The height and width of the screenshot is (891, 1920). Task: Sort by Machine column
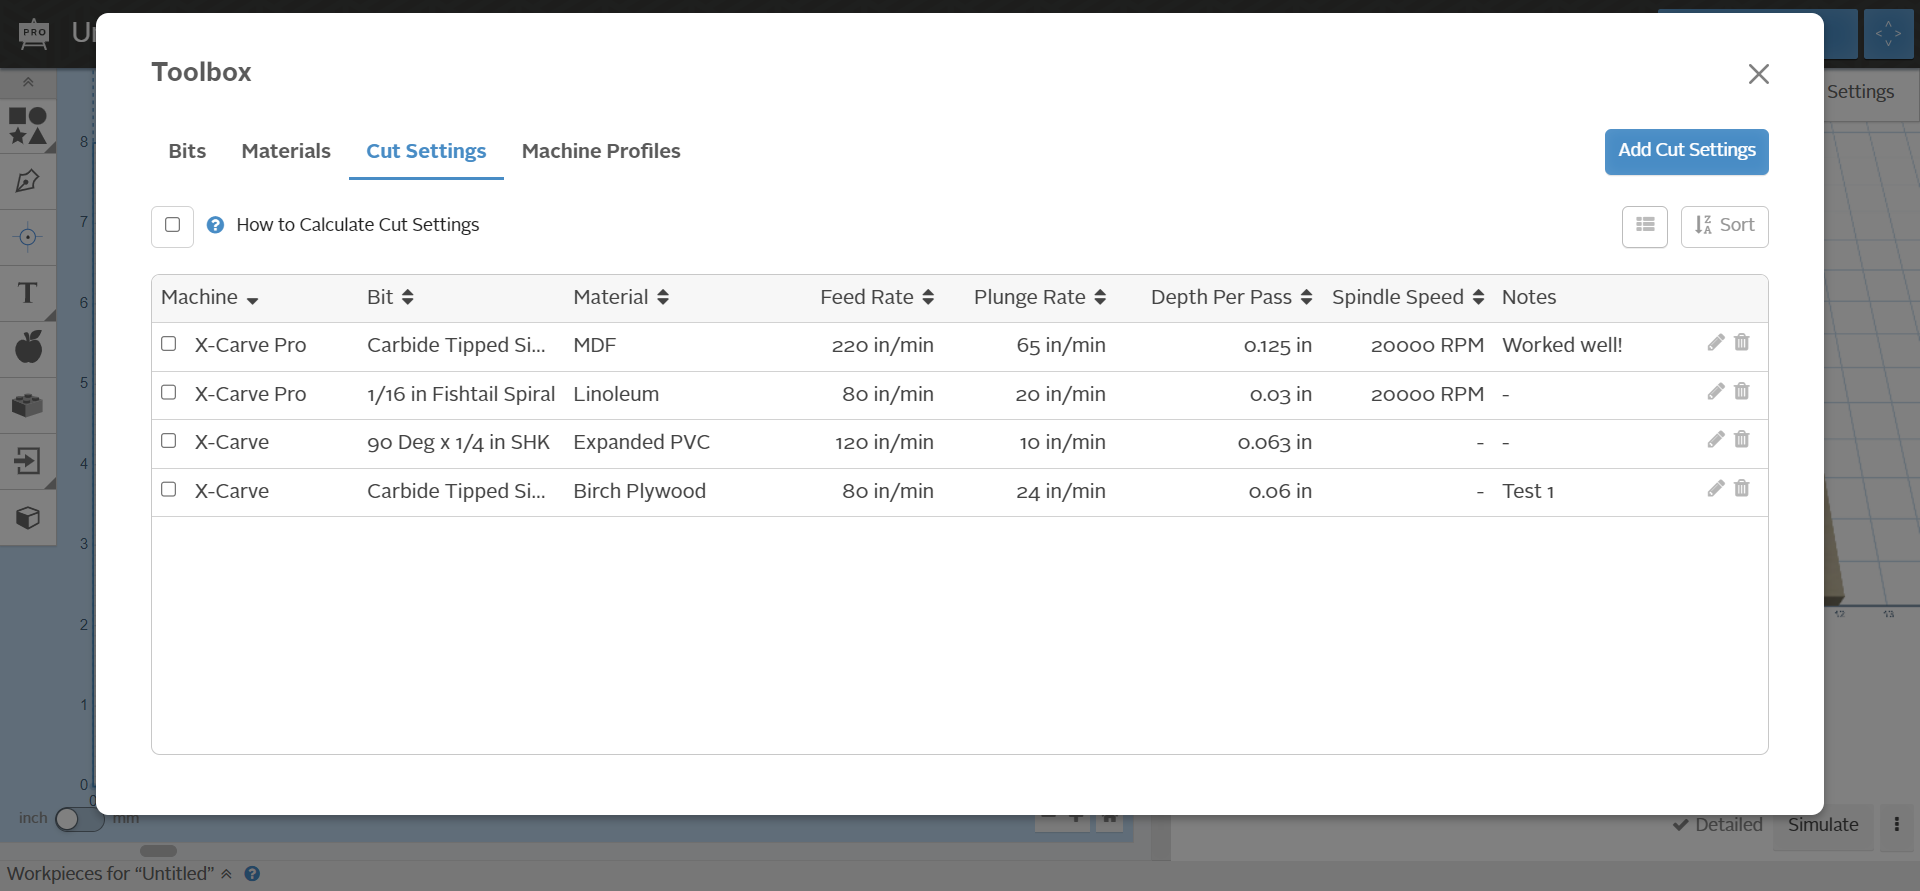click(x=210, y=297)
